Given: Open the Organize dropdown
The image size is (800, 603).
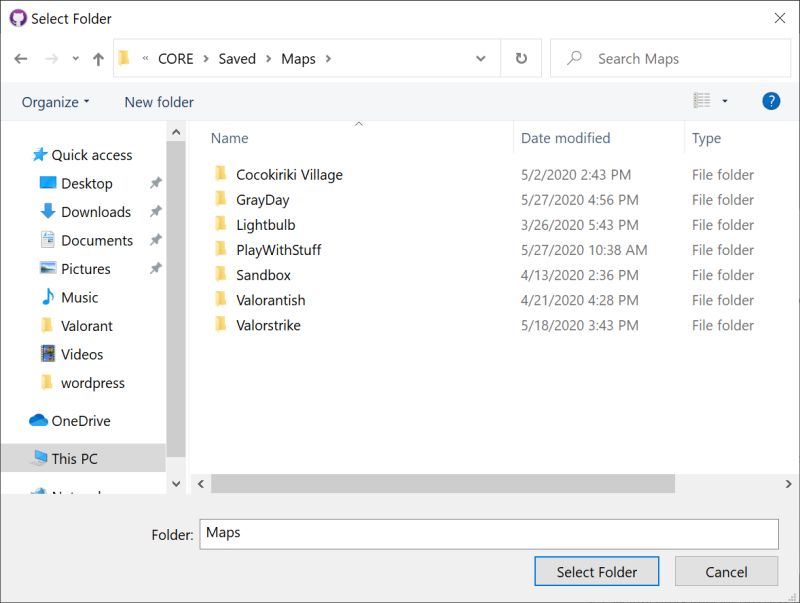Looking at the screenshot, I should [x=54, y=101].
